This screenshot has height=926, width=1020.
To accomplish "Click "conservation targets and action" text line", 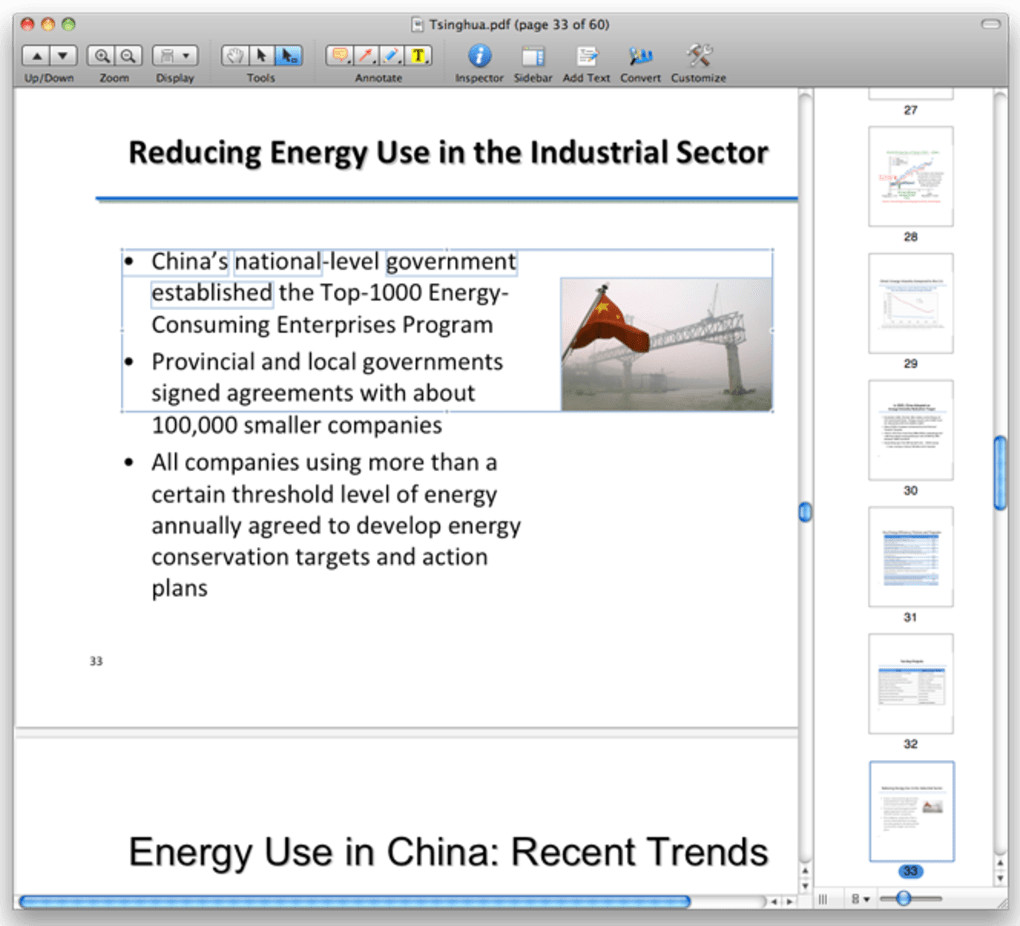I will [x=319, y=557].
